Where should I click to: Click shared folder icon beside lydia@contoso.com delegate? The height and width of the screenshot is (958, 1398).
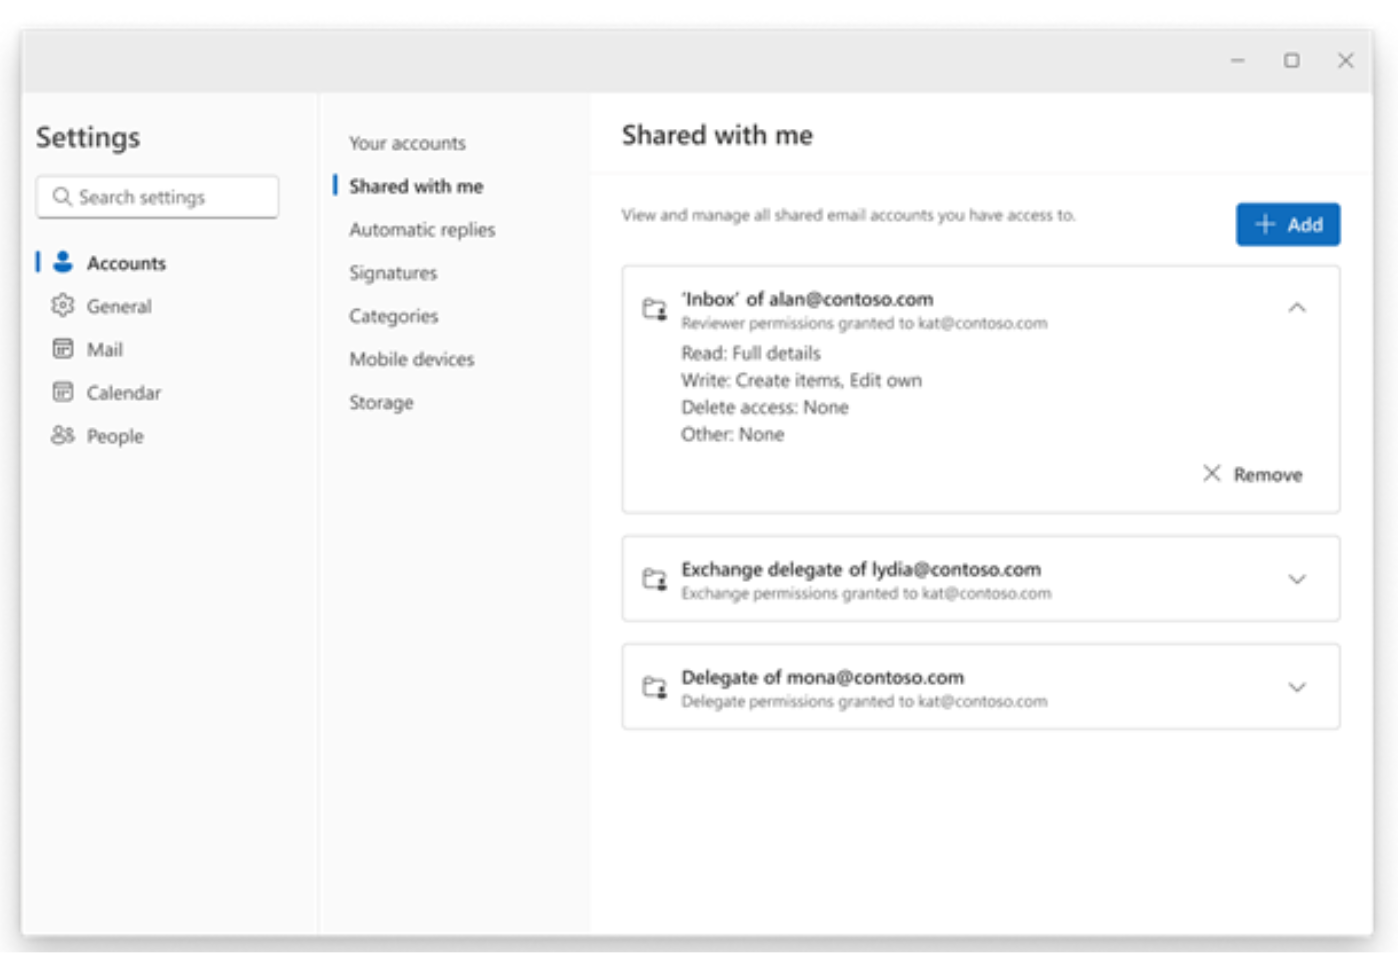pos(654,579)
